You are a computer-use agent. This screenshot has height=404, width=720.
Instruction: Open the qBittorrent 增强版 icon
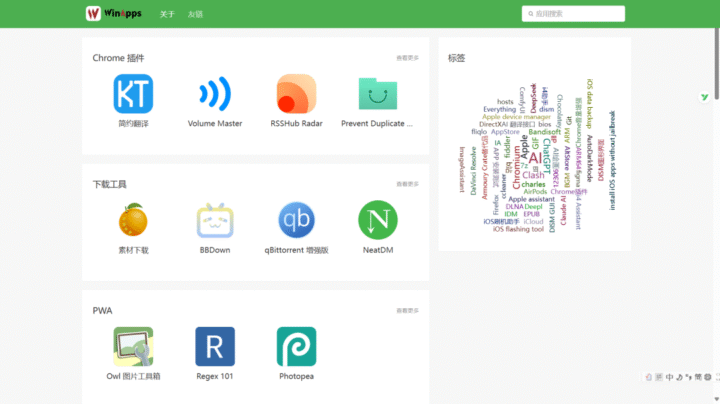296,220
